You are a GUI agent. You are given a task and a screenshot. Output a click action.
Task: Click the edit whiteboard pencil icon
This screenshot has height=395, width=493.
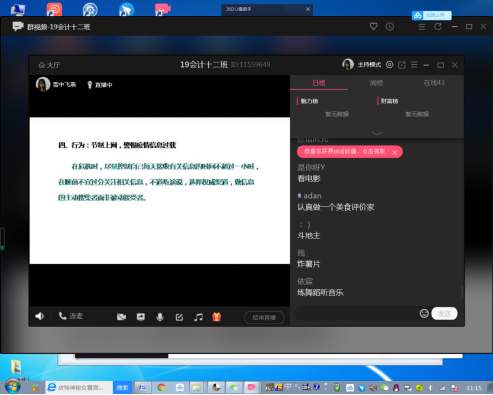tap(179, 317)
